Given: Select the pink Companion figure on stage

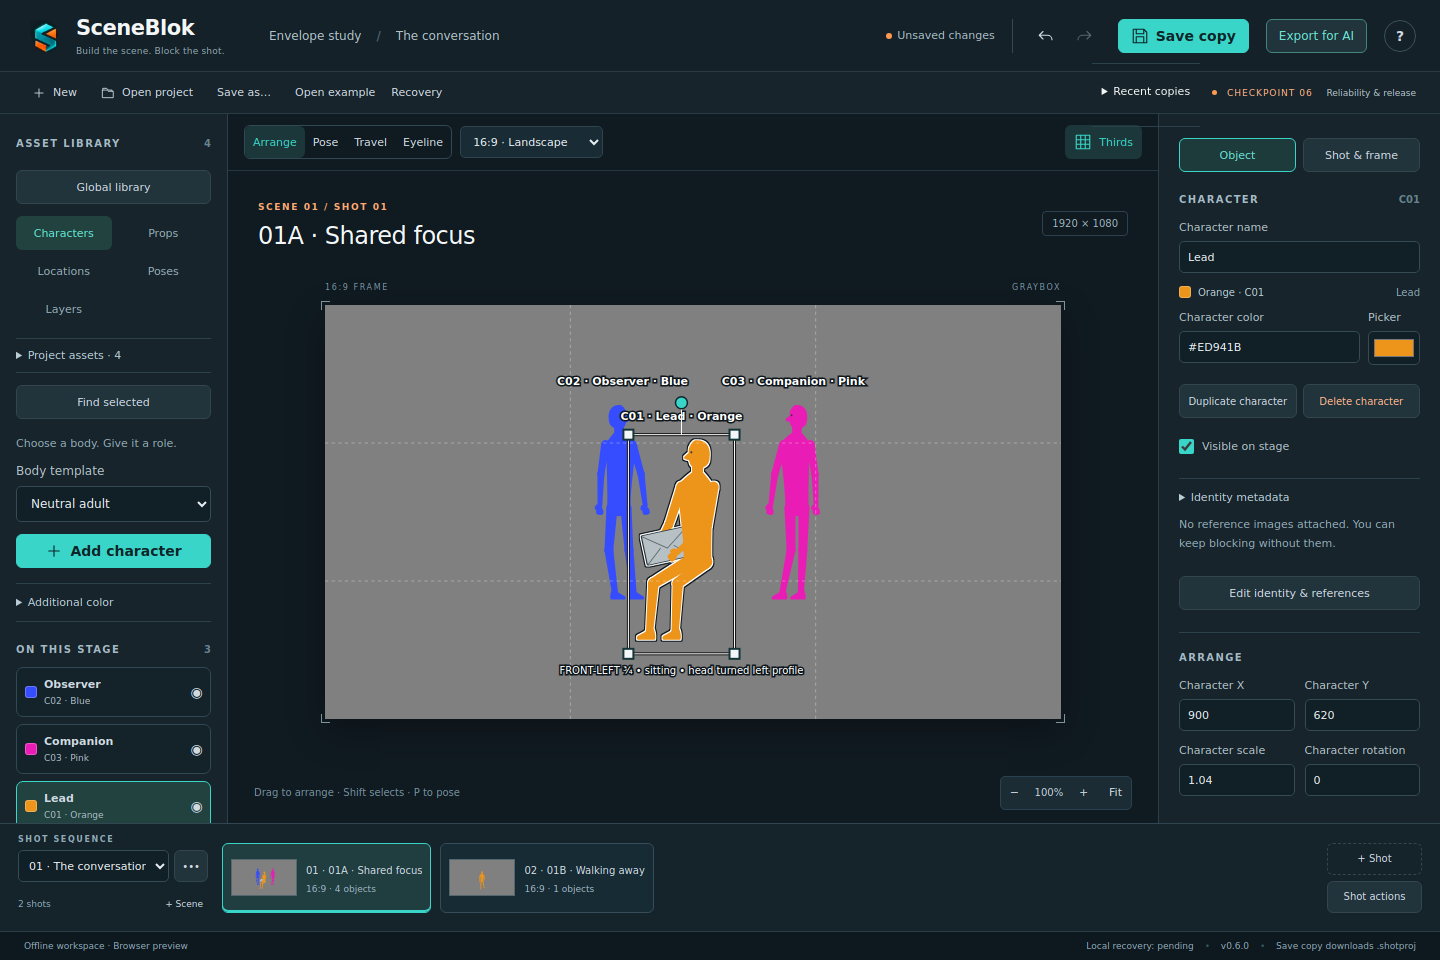Looking at the screenshot, I should click(x=794, y=503).
